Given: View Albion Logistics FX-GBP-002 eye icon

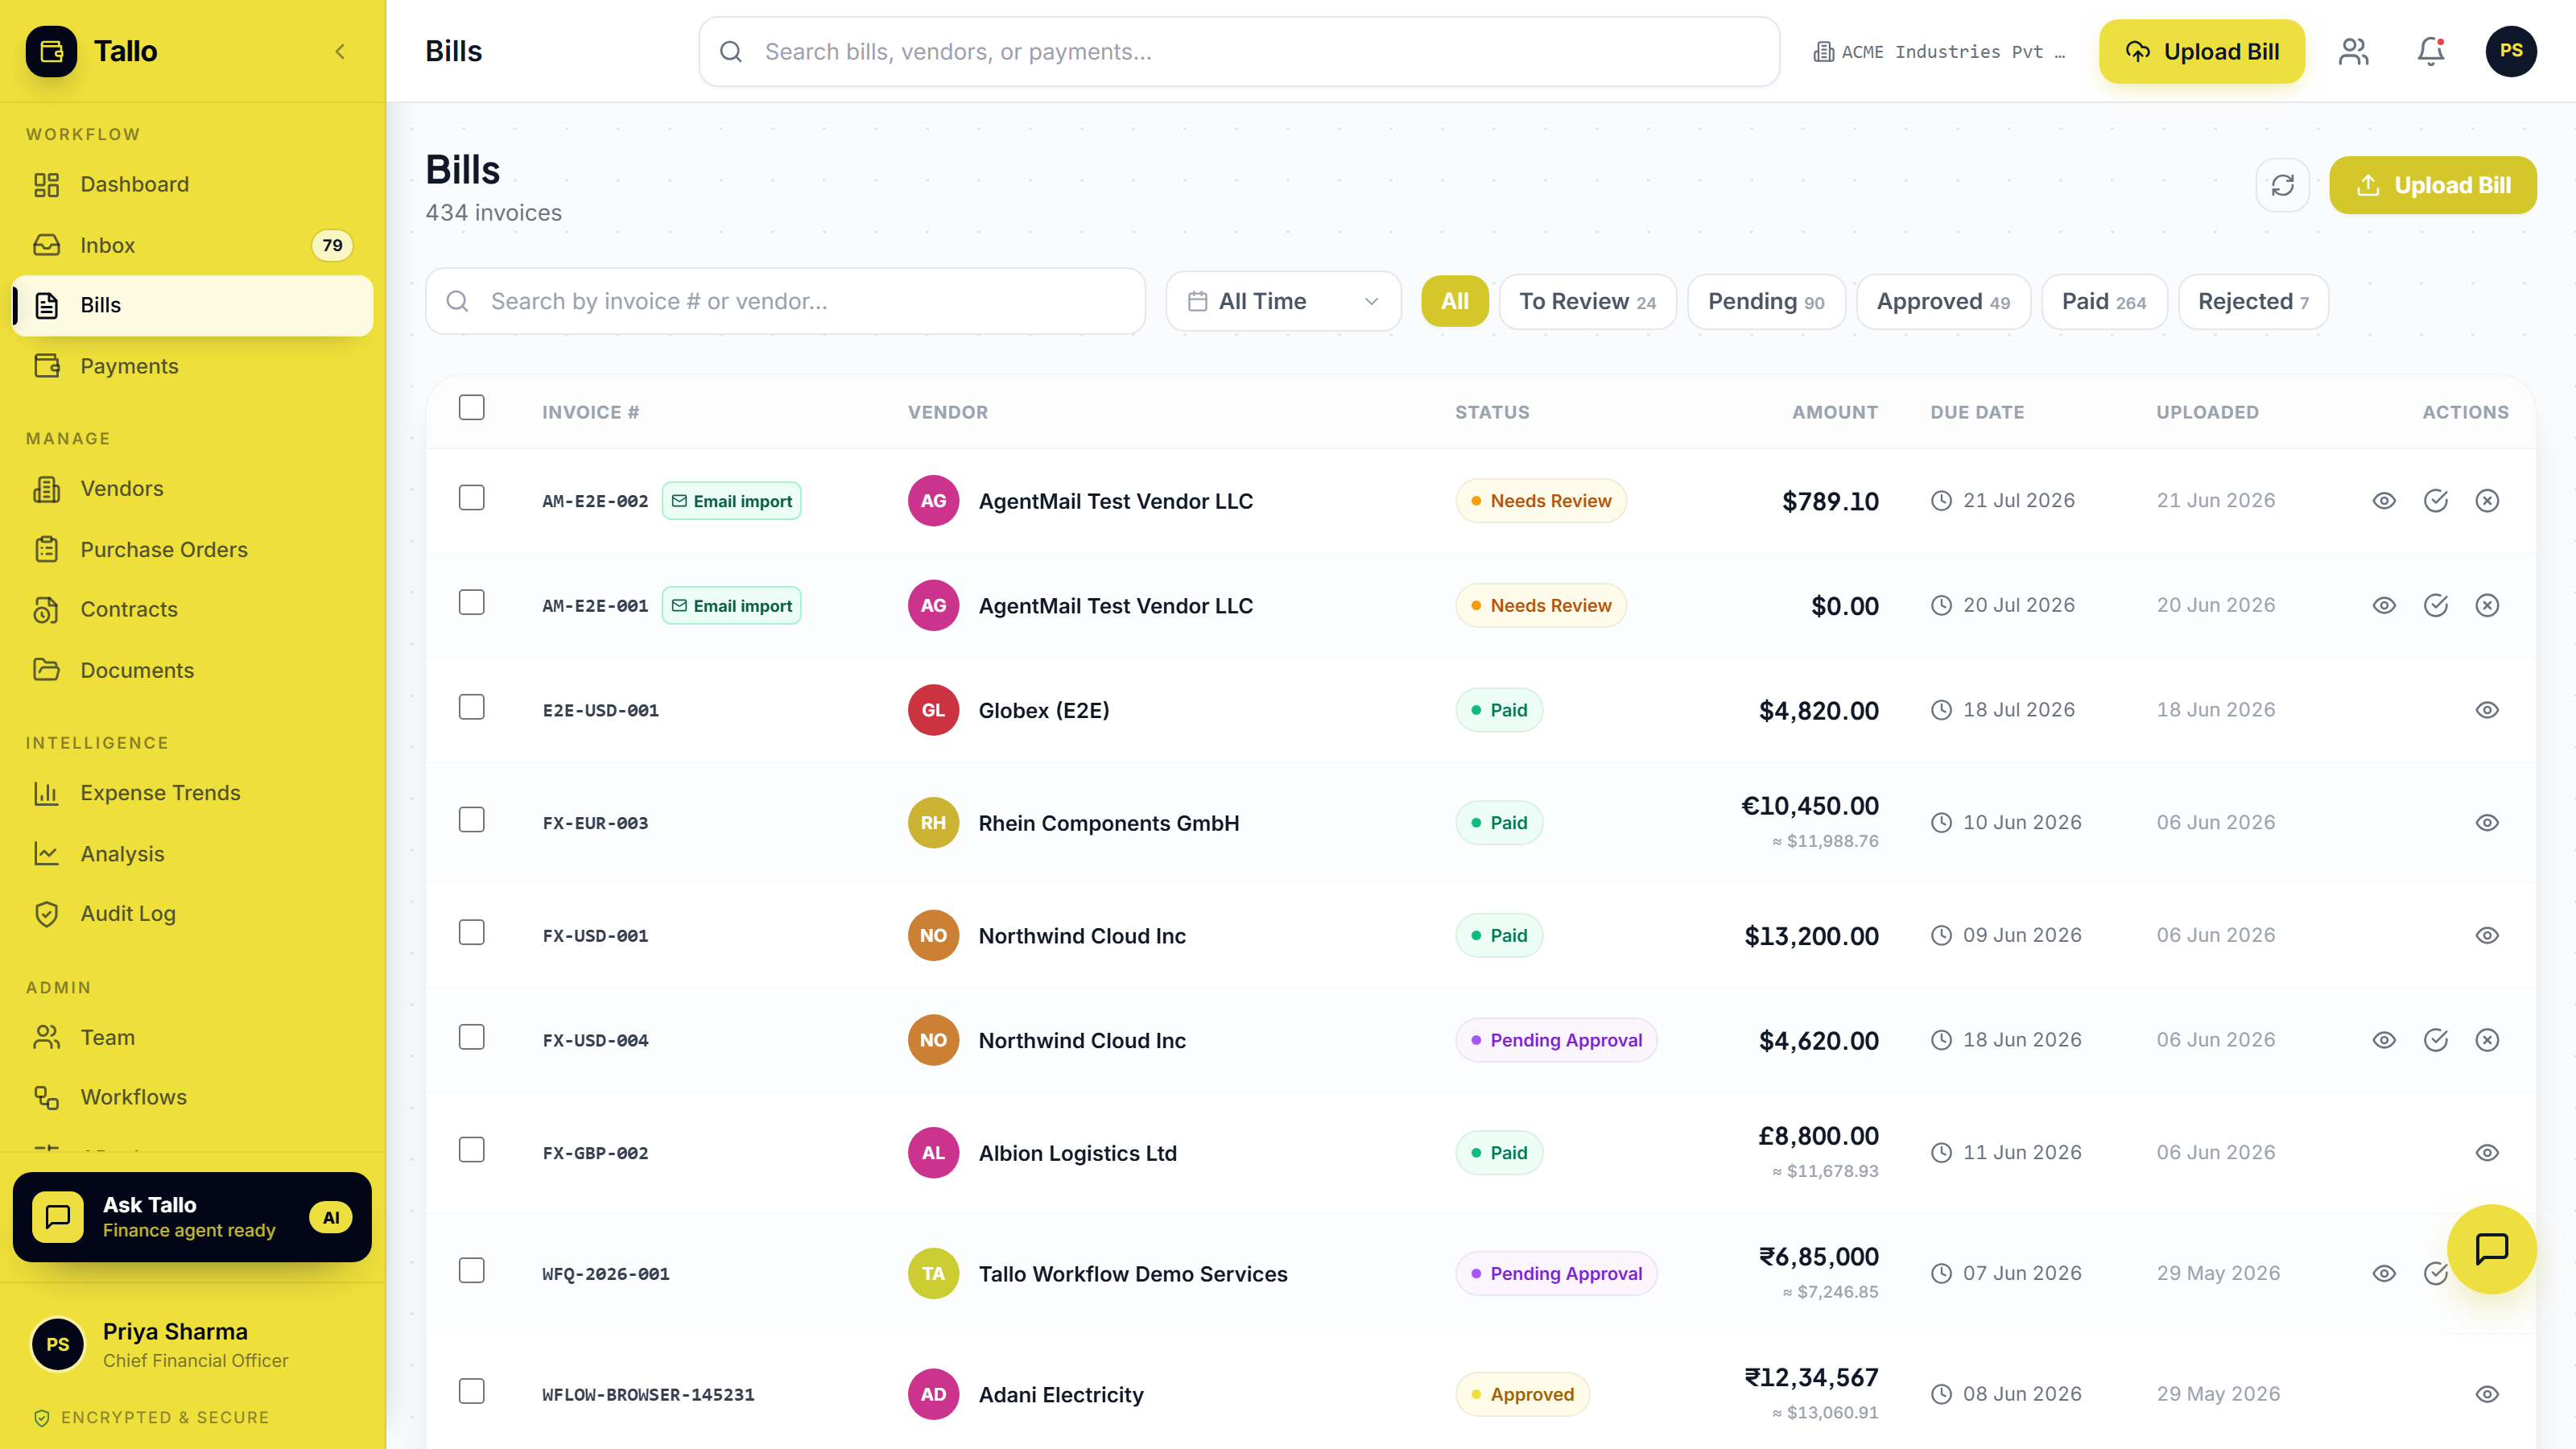Looking at the screenshot, I should 2487,1153.
